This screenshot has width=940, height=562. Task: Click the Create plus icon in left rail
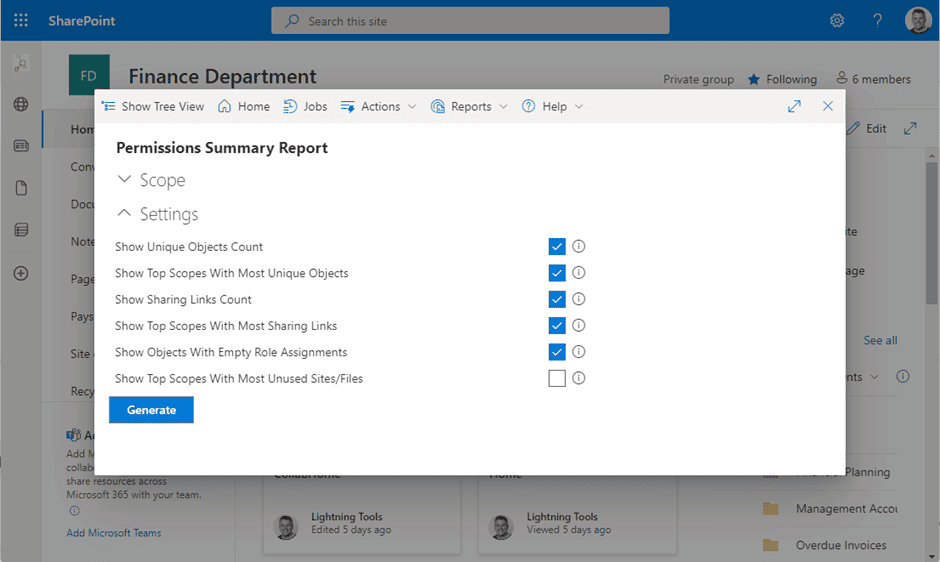pyautogui.click(x=21, y=273)
